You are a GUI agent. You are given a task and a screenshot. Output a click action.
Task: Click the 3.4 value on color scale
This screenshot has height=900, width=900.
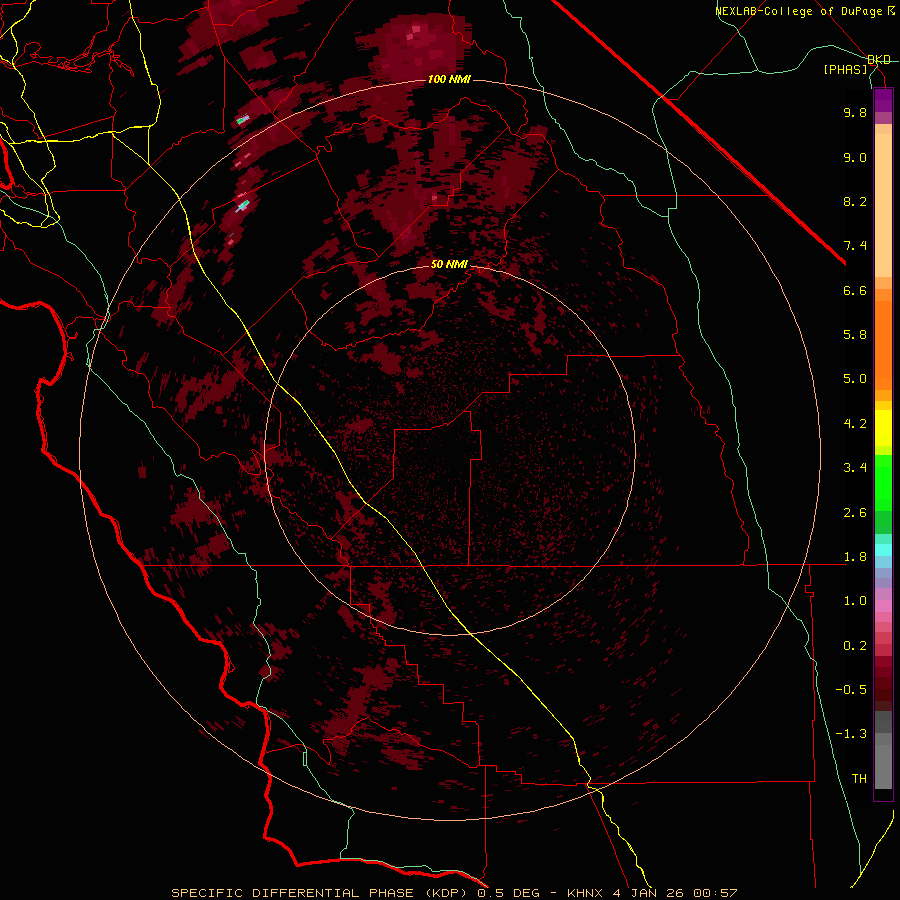(855, 468)
